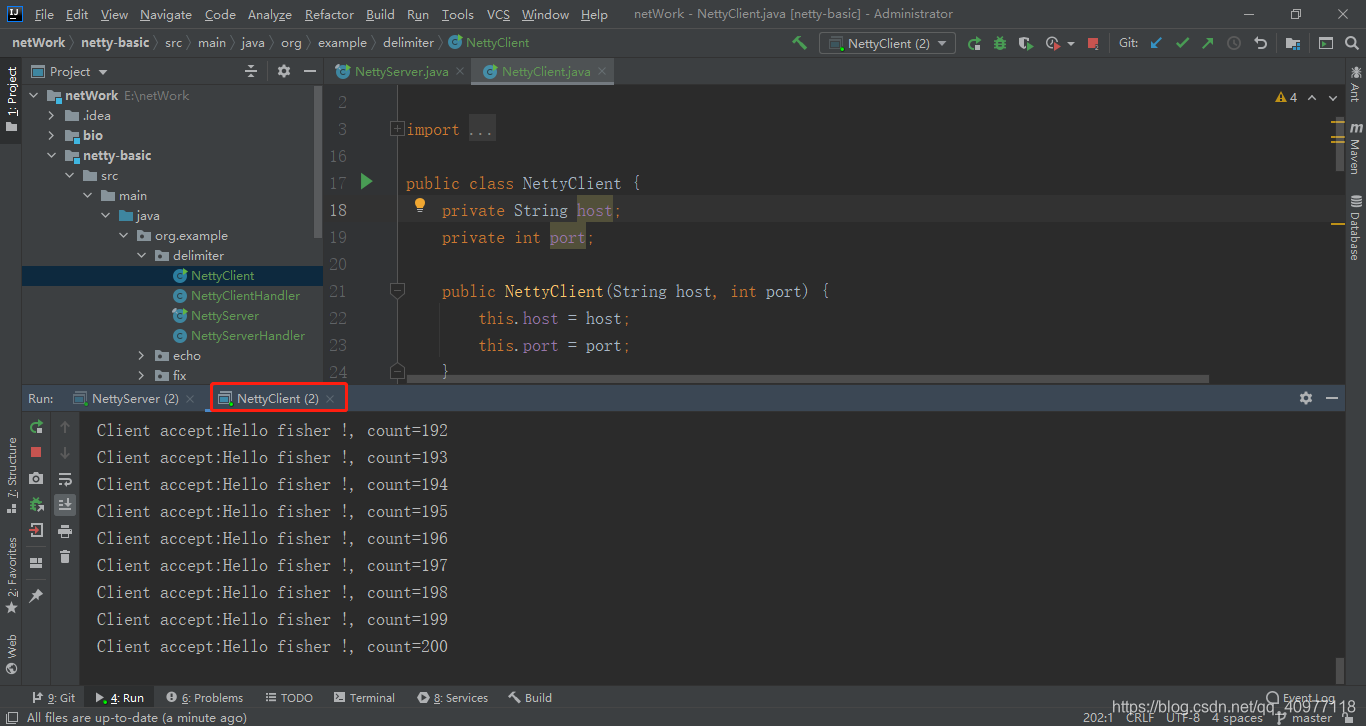Open the TODO tool window
This screenshot has height=726, width=1366.
(x=288, y=698)
